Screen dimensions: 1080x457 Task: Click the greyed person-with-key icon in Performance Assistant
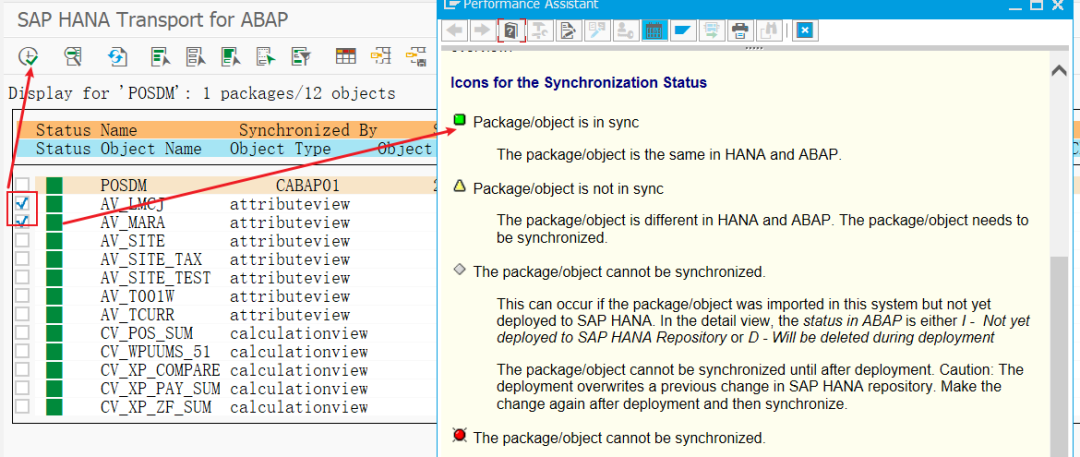point(625,30)
